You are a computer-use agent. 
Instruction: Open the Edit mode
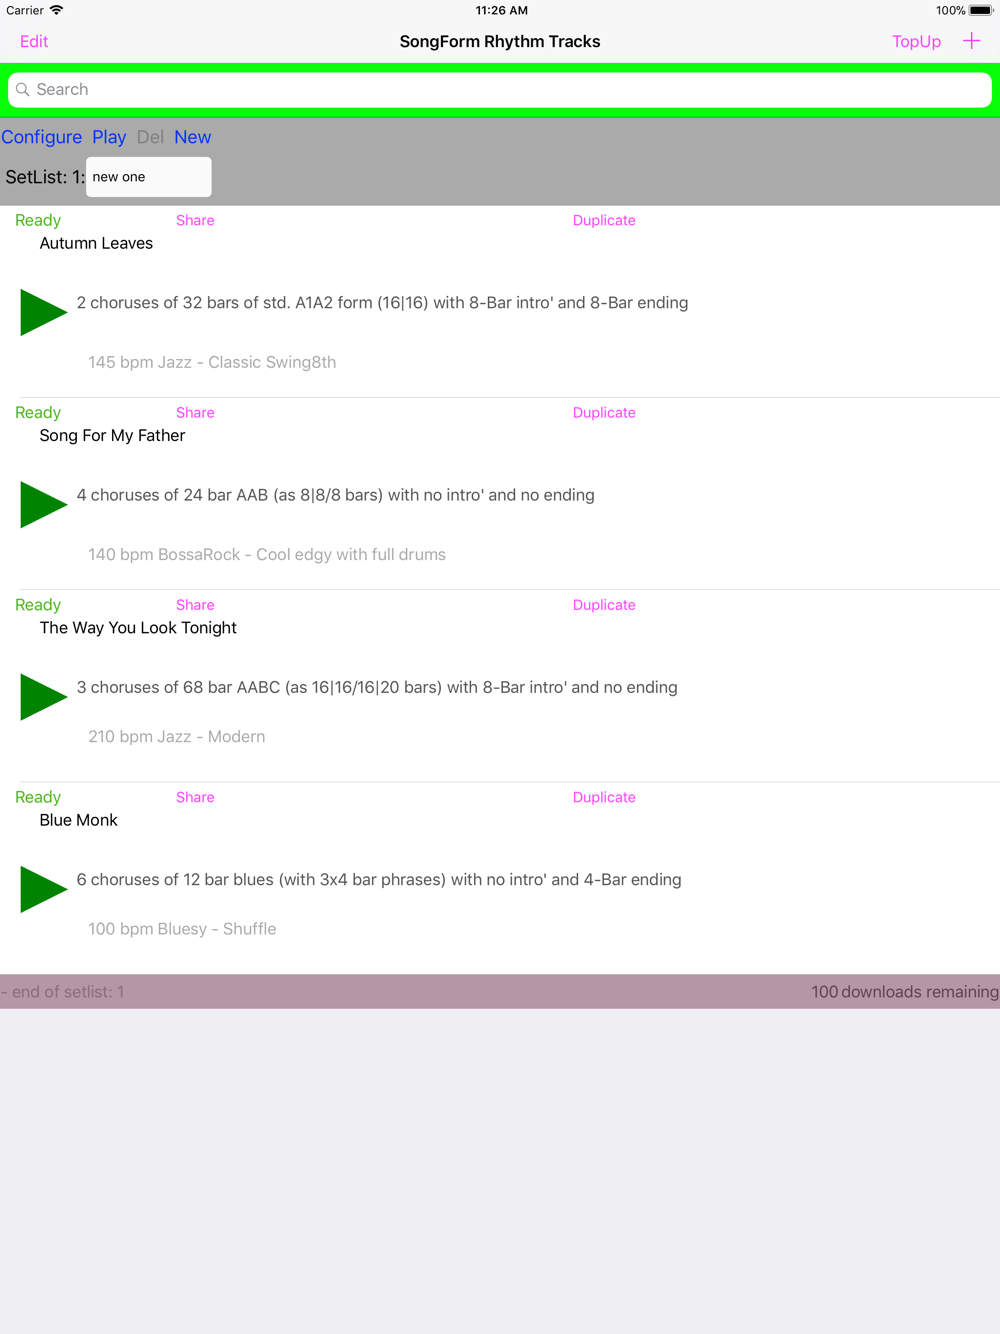coord(34,41)
